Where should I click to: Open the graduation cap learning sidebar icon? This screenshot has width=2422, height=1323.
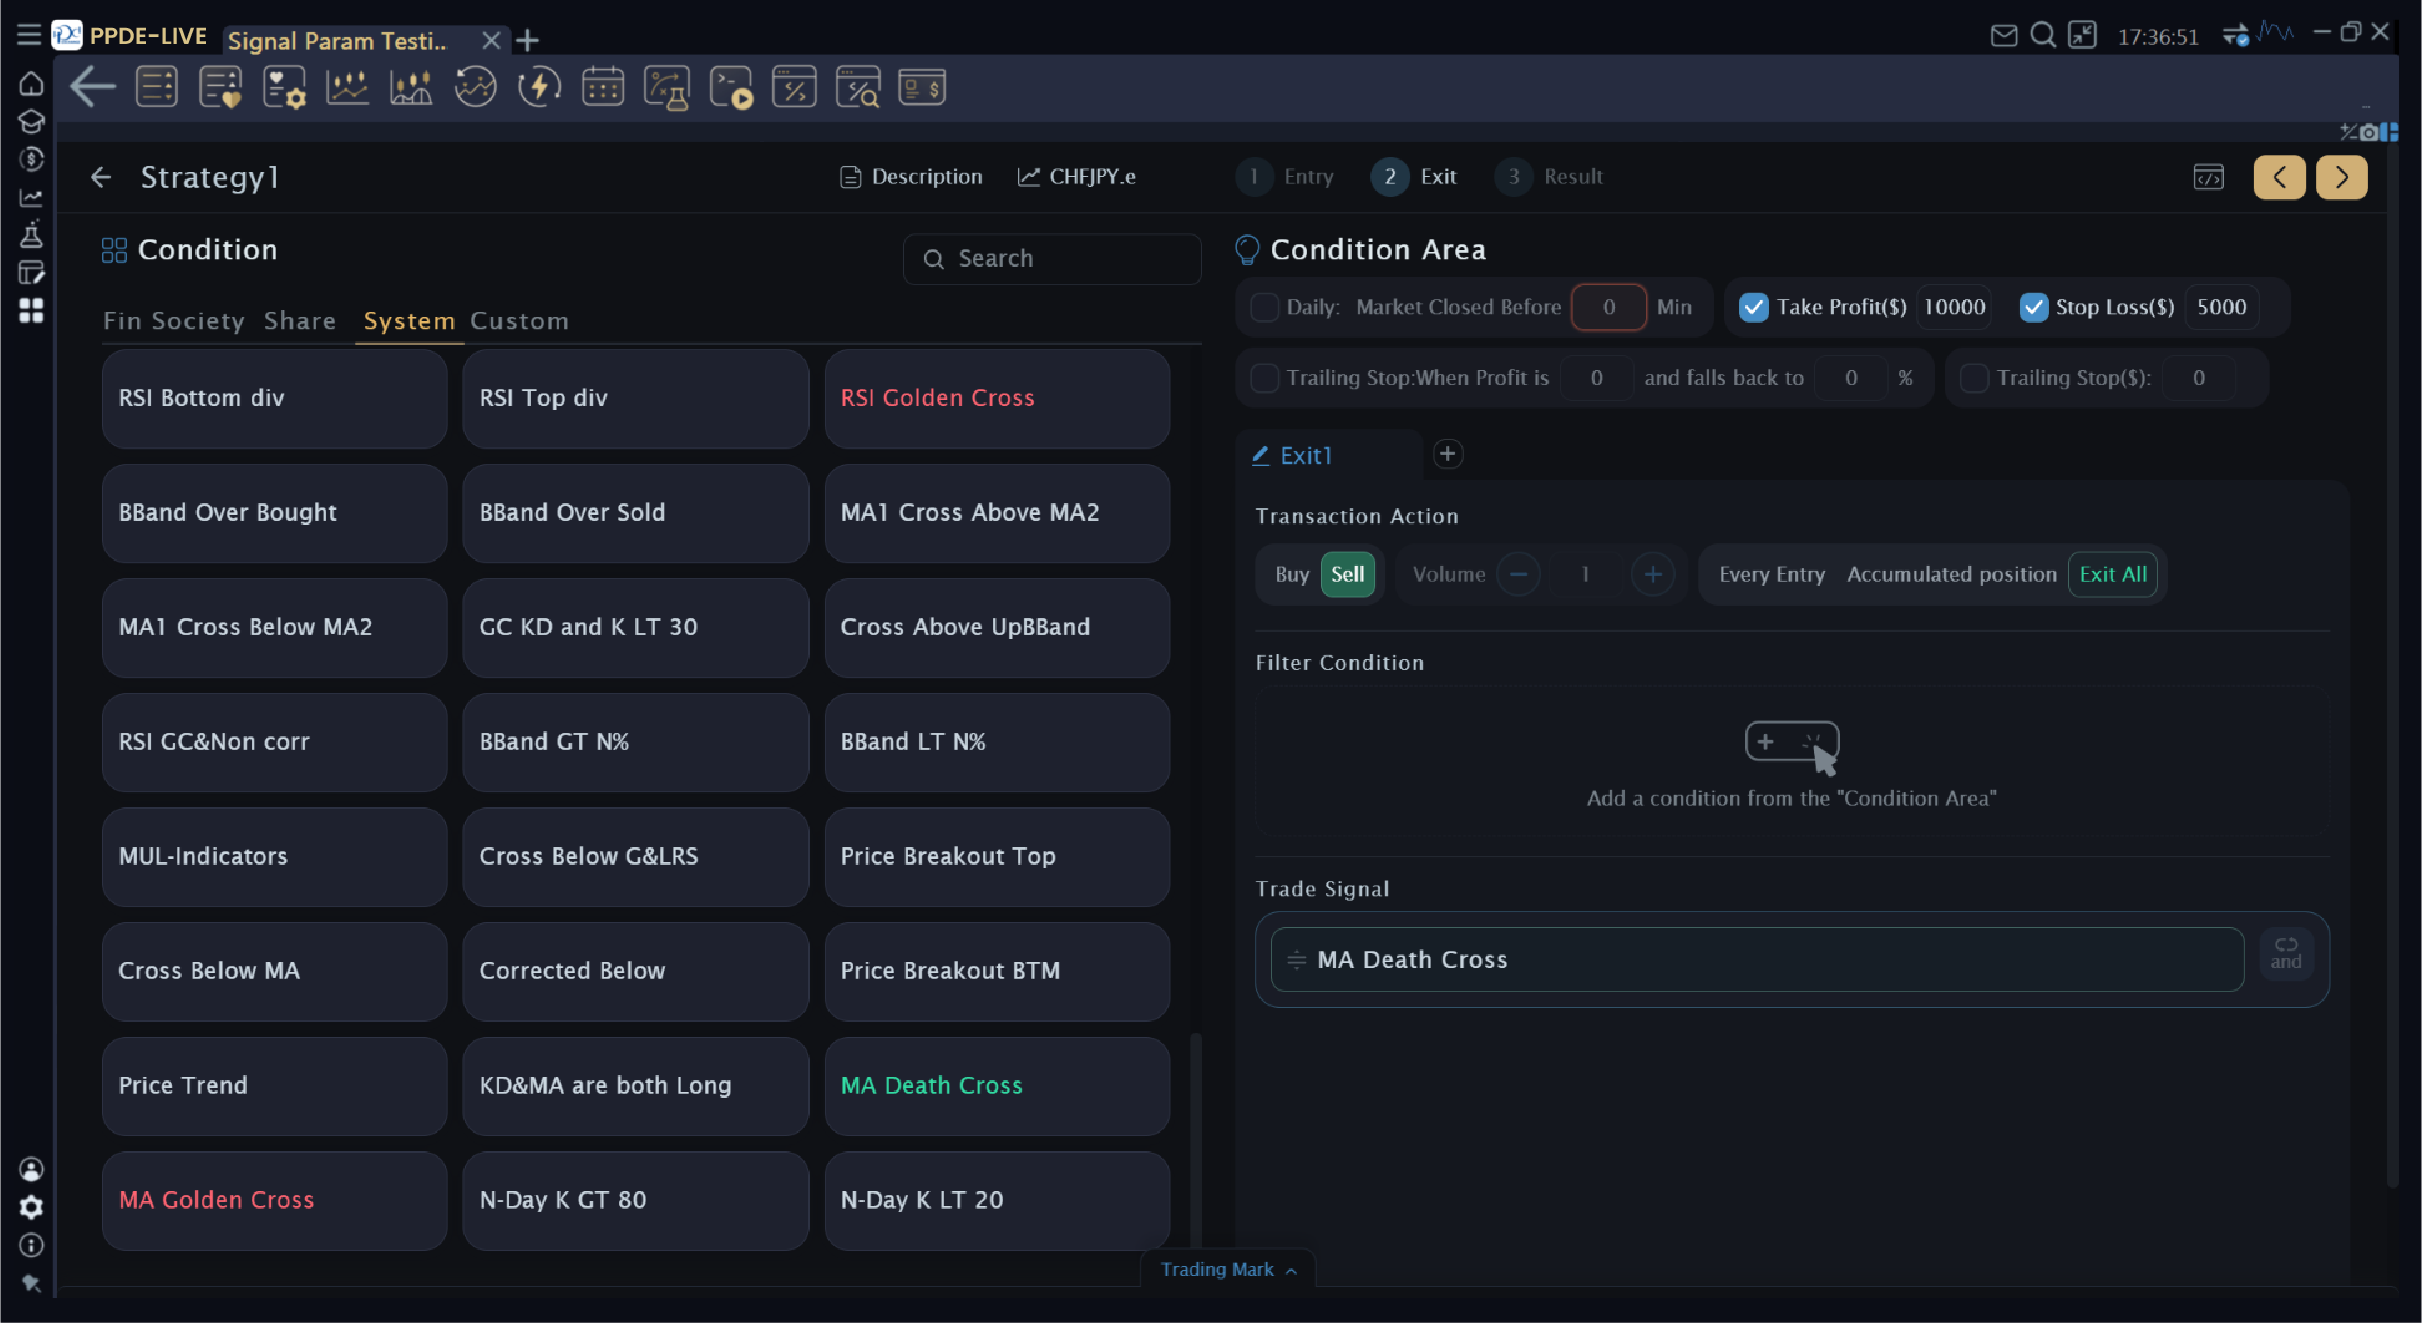[31, 121]
